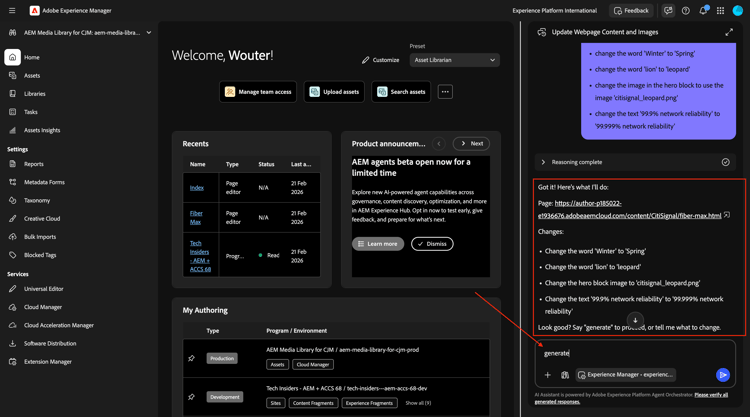The width and height of the screenshot is (750, 417).
Task: Click the plus attach icon in chat input
Action: tap(548, 375)
